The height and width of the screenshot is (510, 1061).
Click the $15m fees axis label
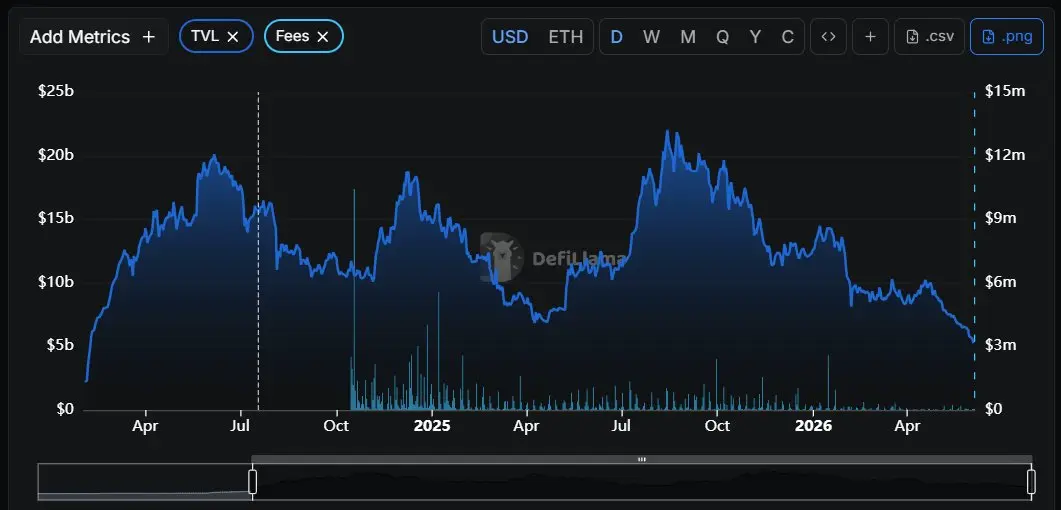point(1005,91)
